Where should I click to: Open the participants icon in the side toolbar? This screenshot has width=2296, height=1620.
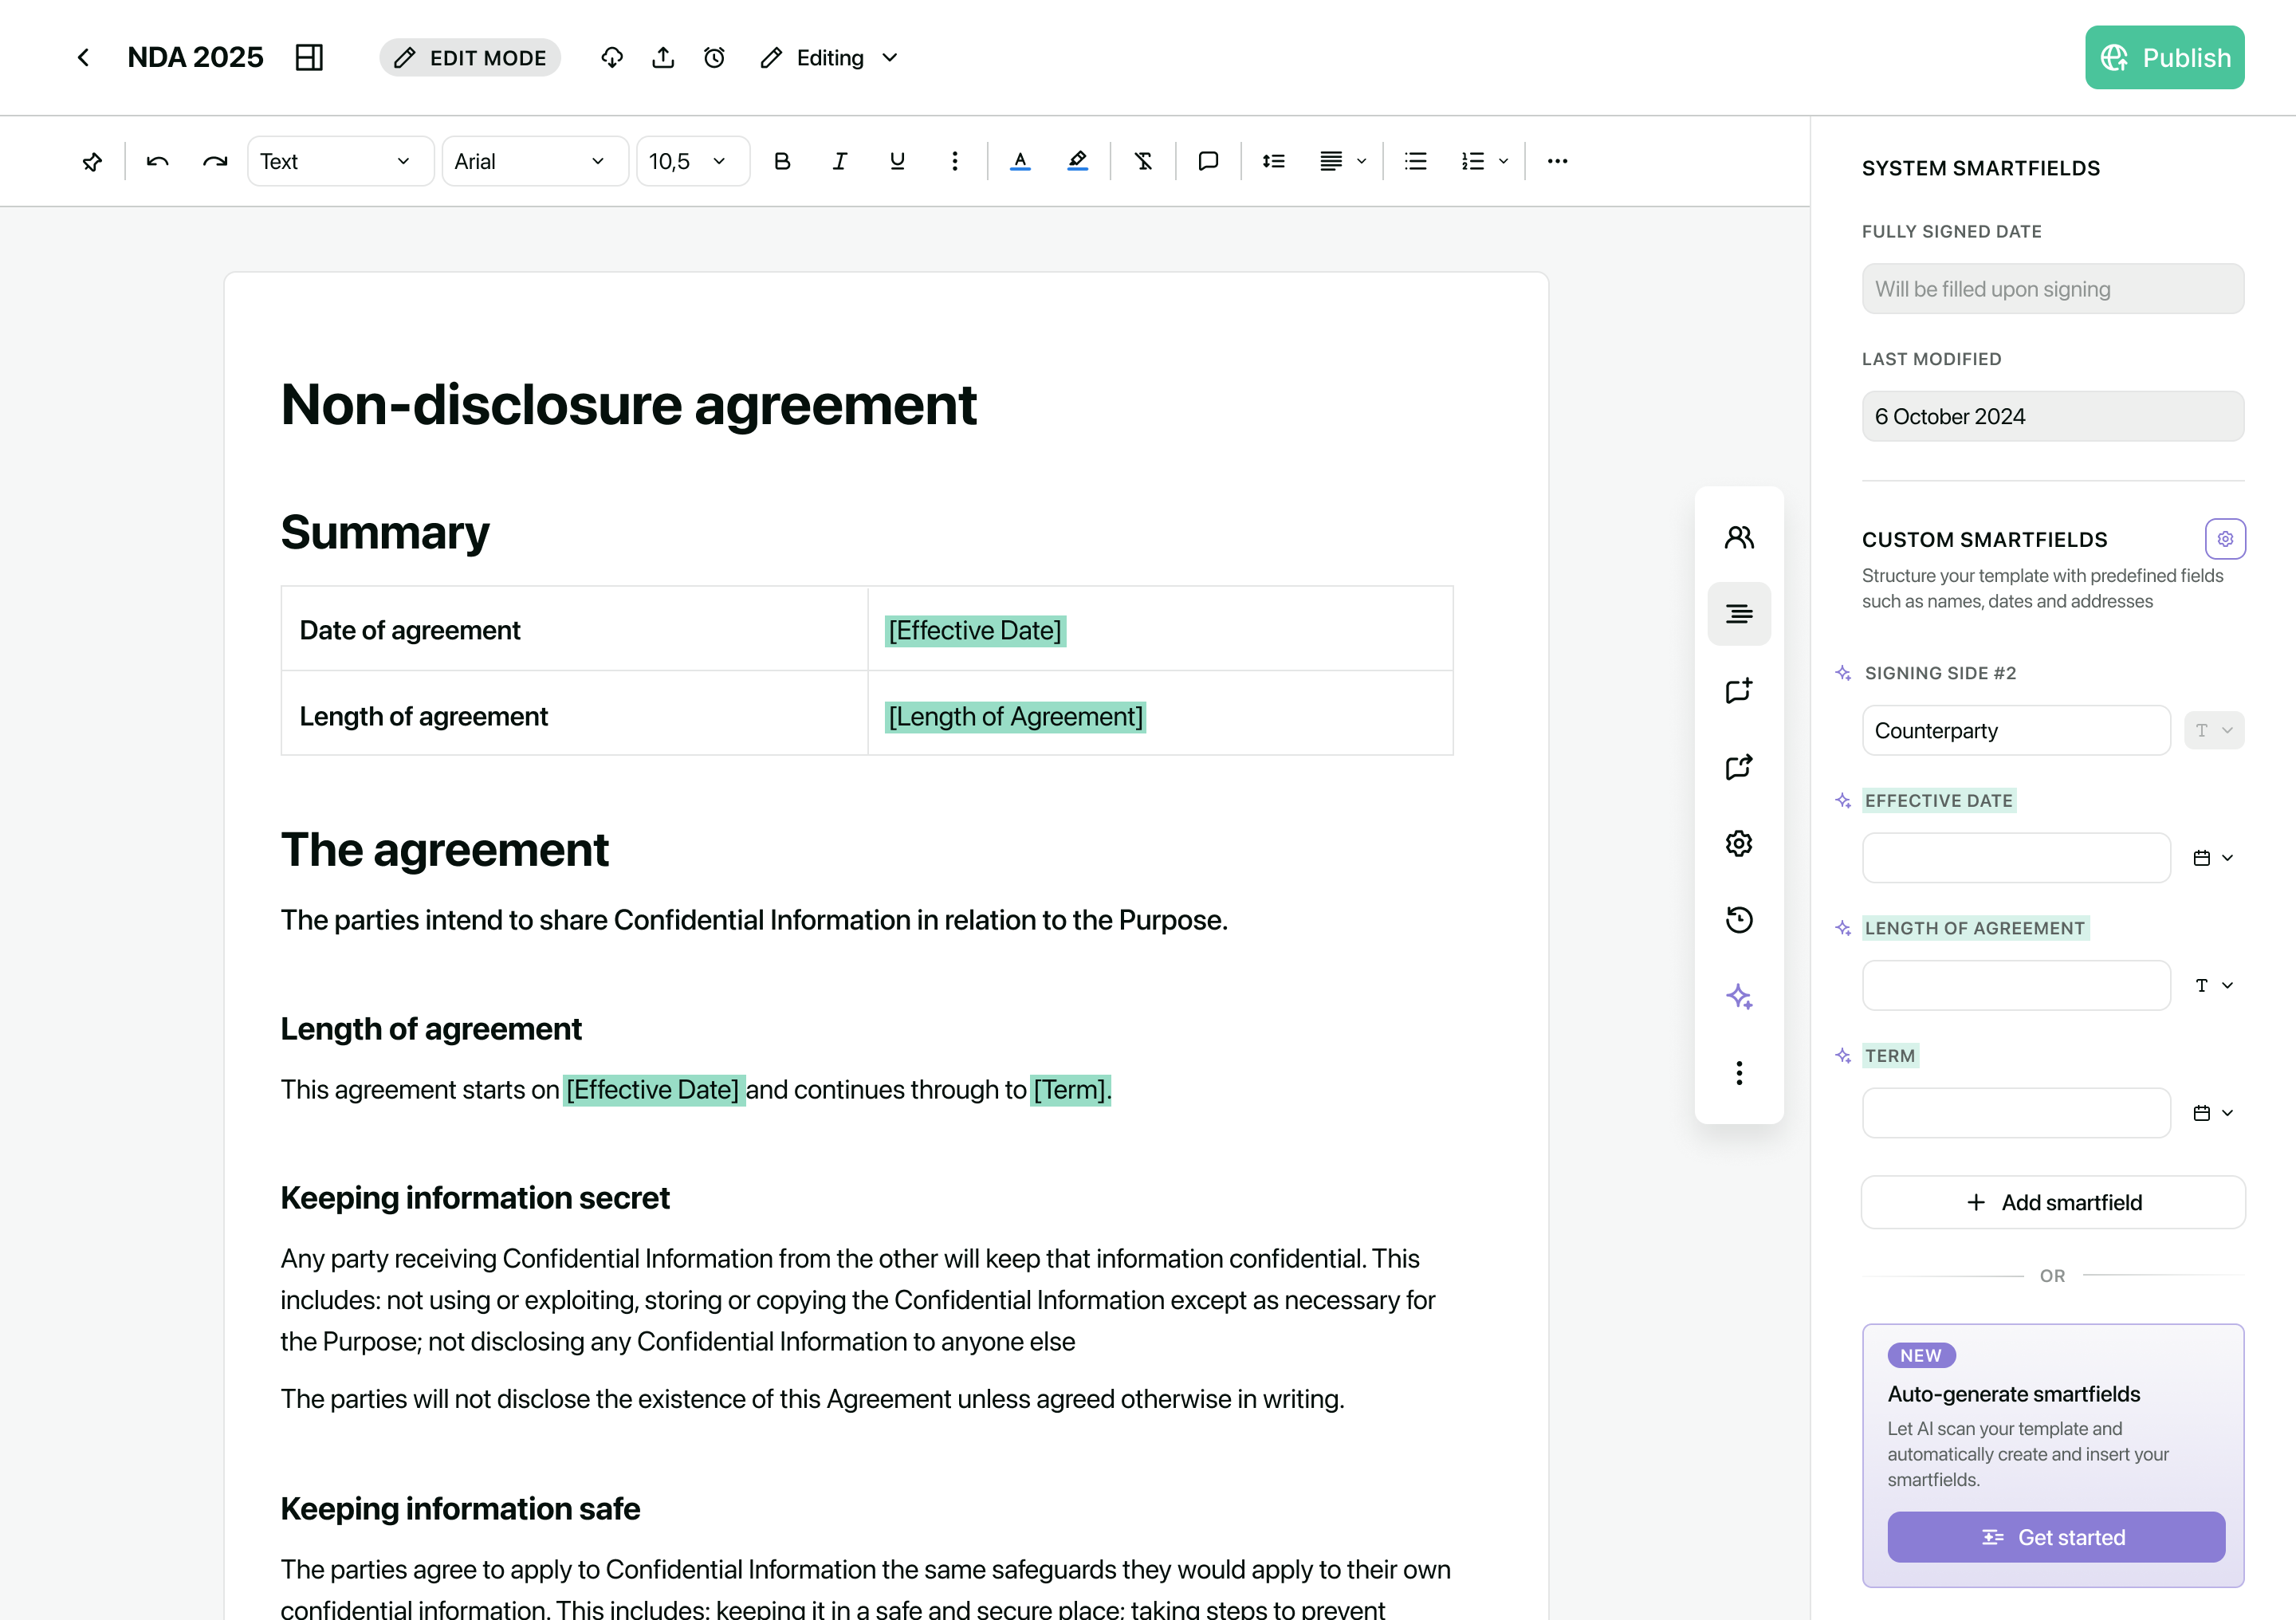coord(1739,537)
